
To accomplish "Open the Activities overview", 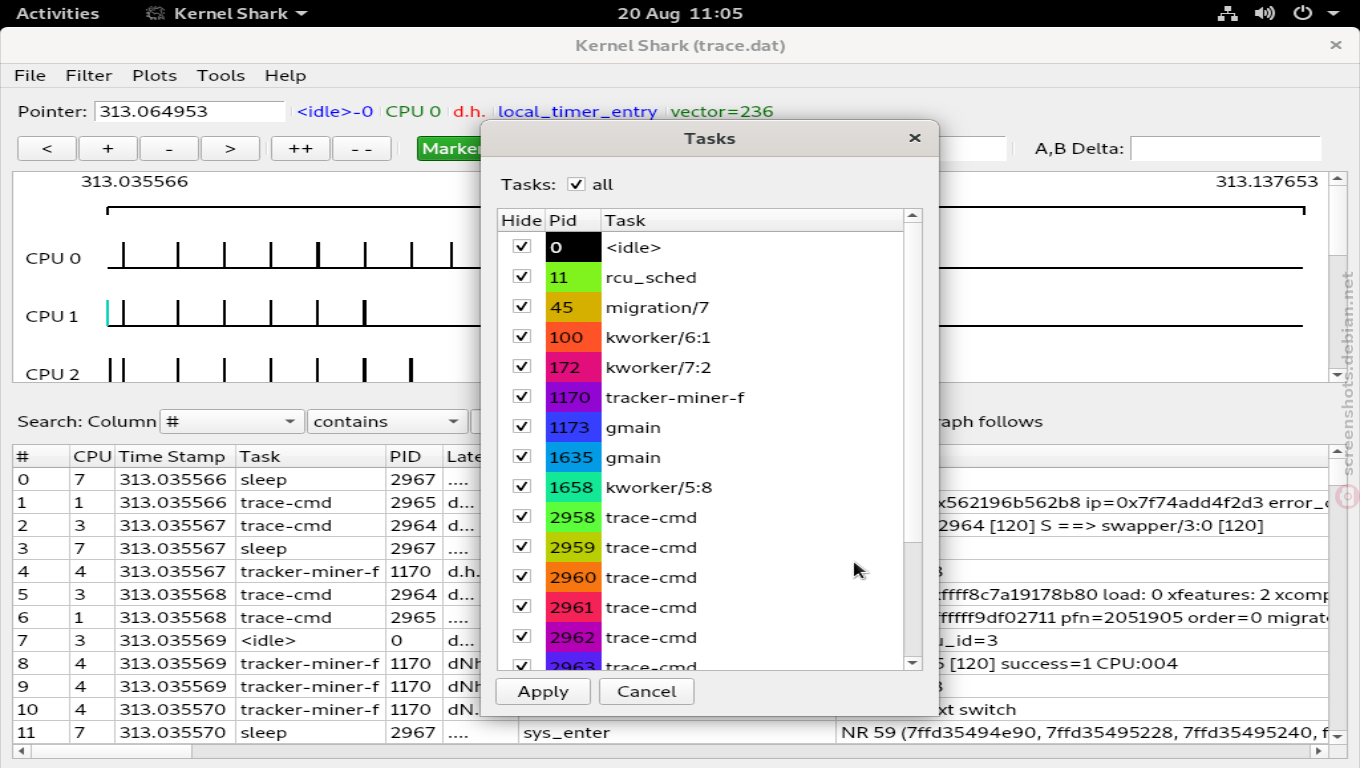I will tap(57, 13).
